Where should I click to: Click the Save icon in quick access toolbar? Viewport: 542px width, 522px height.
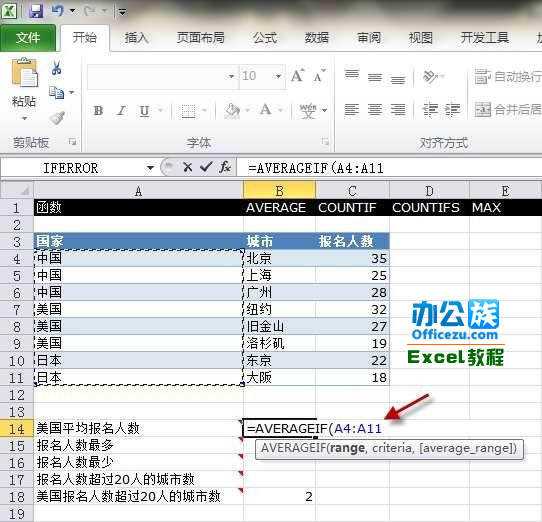[x=36, y=11]
